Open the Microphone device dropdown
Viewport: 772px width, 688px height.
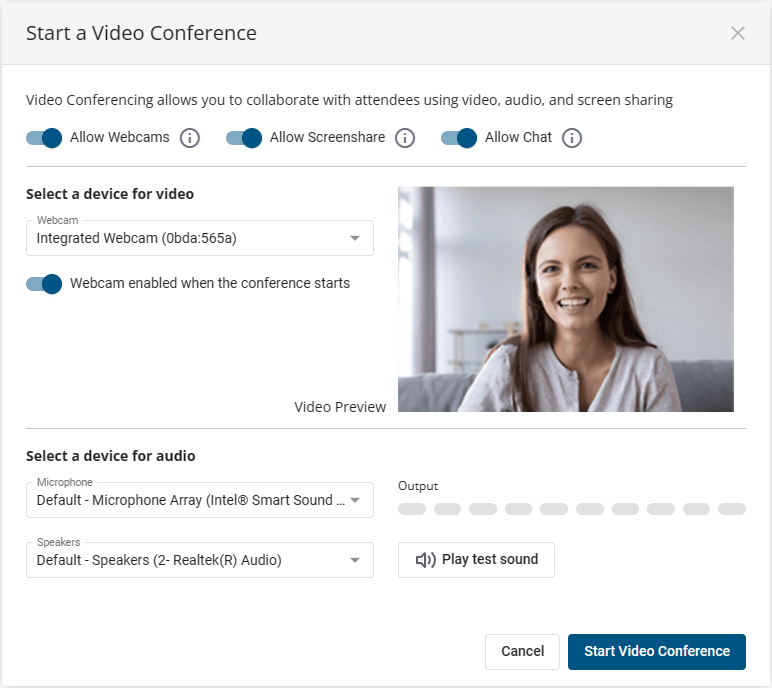[x=200, y=500]
